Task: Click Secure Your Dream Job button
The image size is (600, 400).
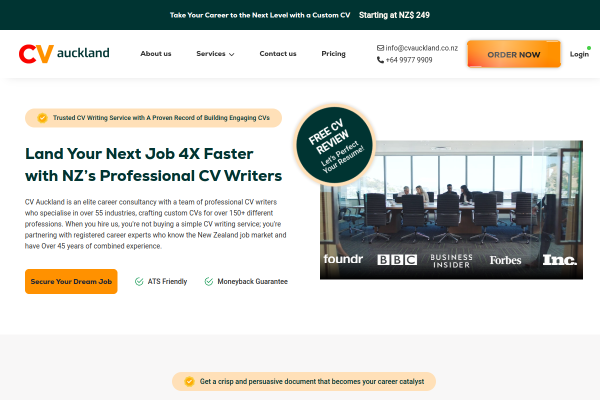Action: point(71,281)
